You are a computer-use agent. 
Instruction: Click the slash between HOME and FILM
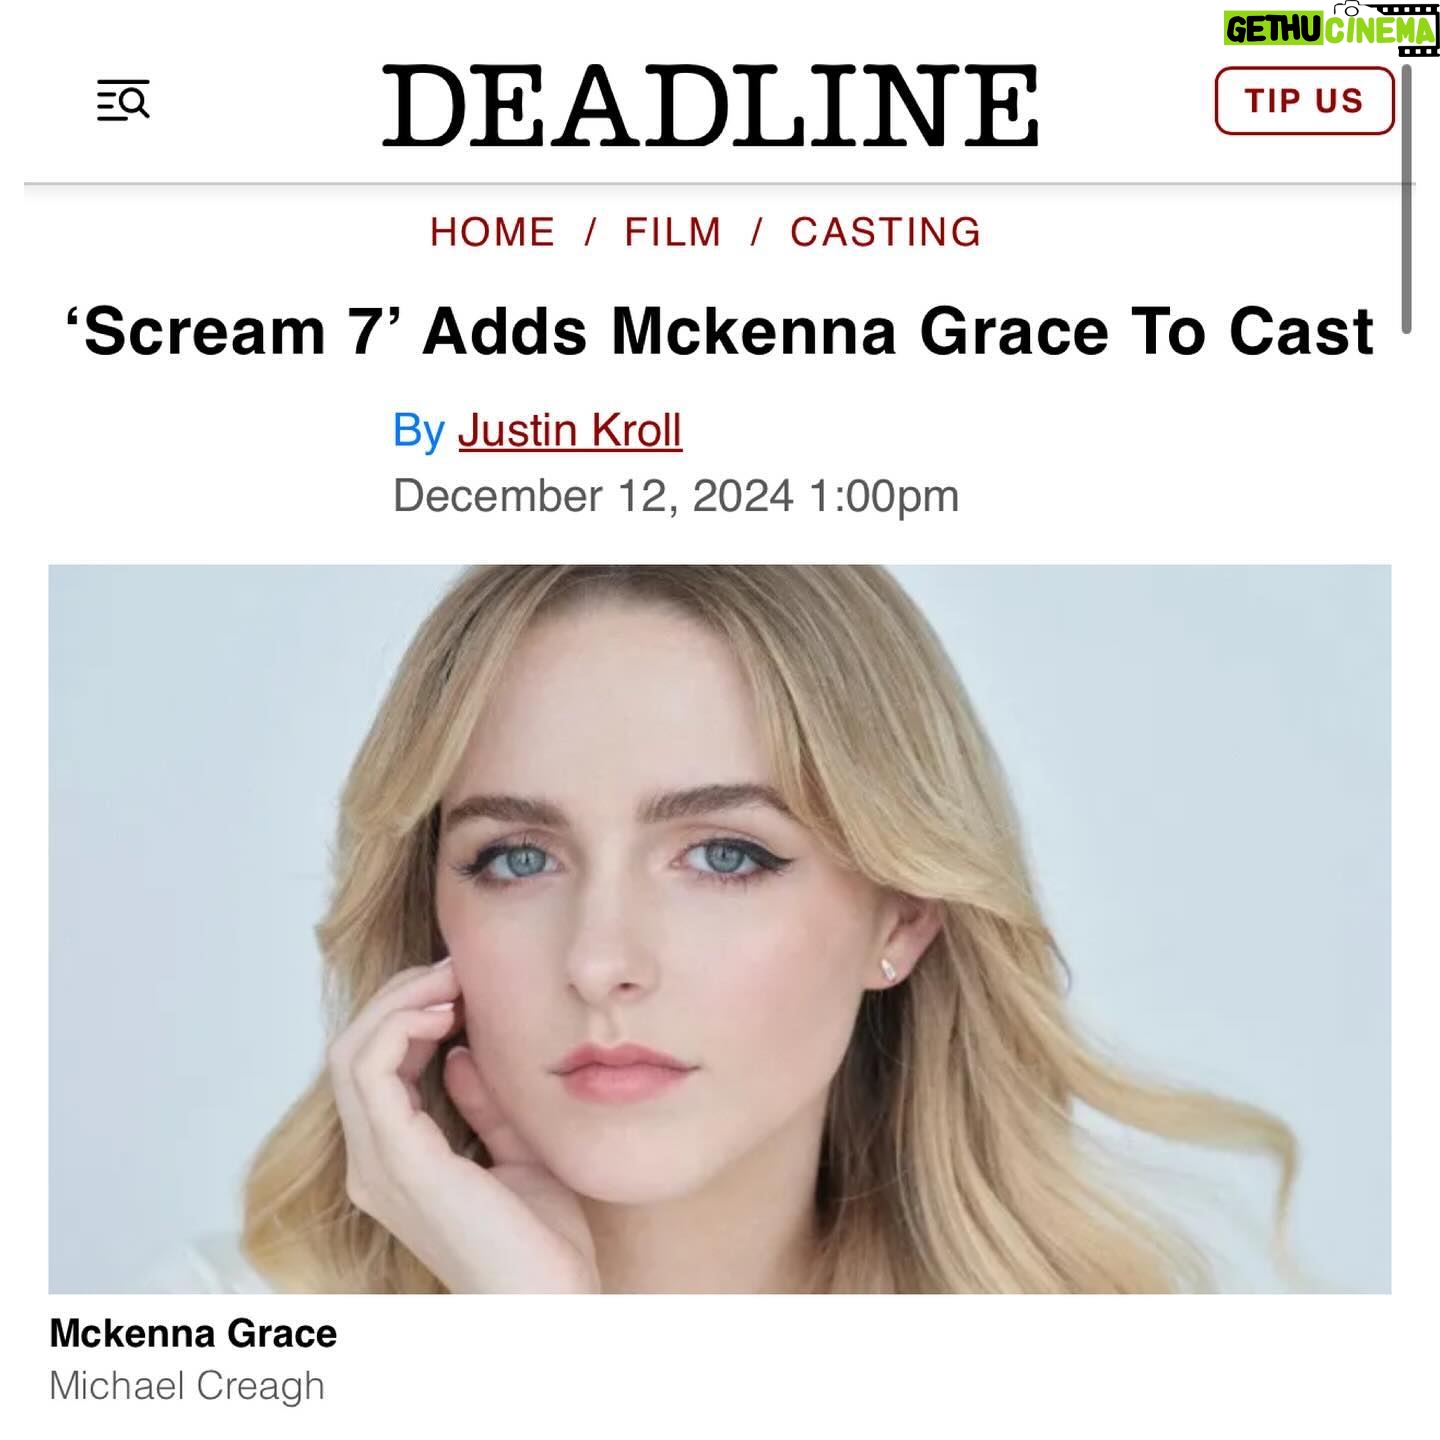(x=591, y=232)
